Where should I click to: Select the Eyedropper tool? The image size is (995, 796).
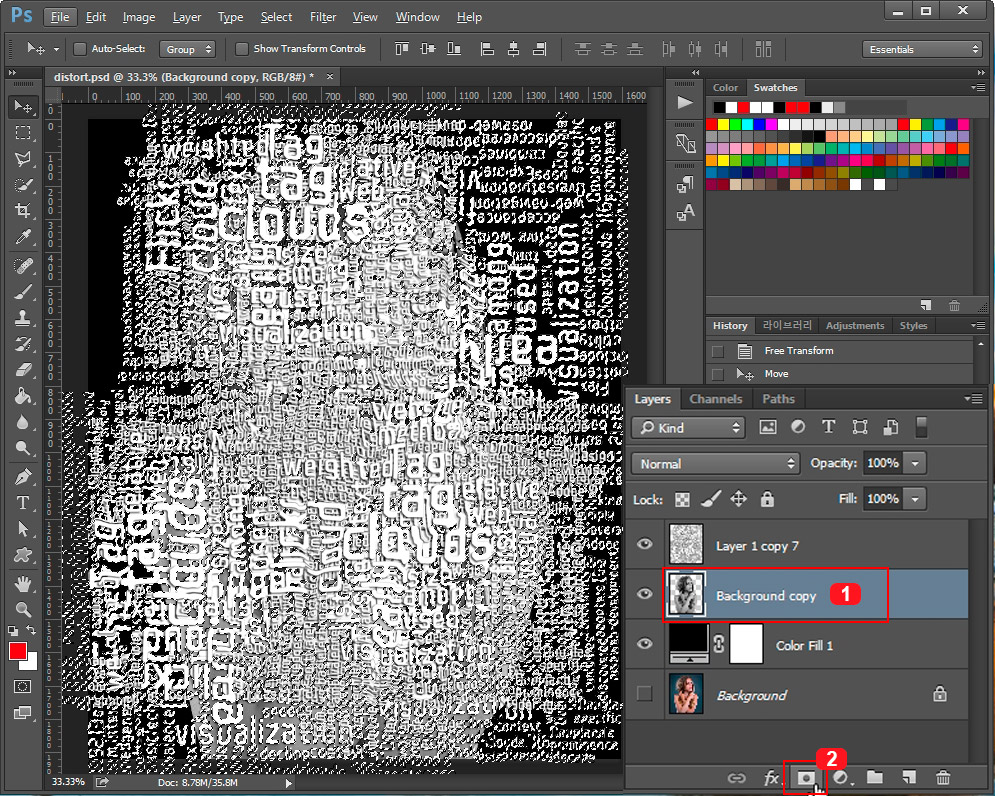pos(23,237)
